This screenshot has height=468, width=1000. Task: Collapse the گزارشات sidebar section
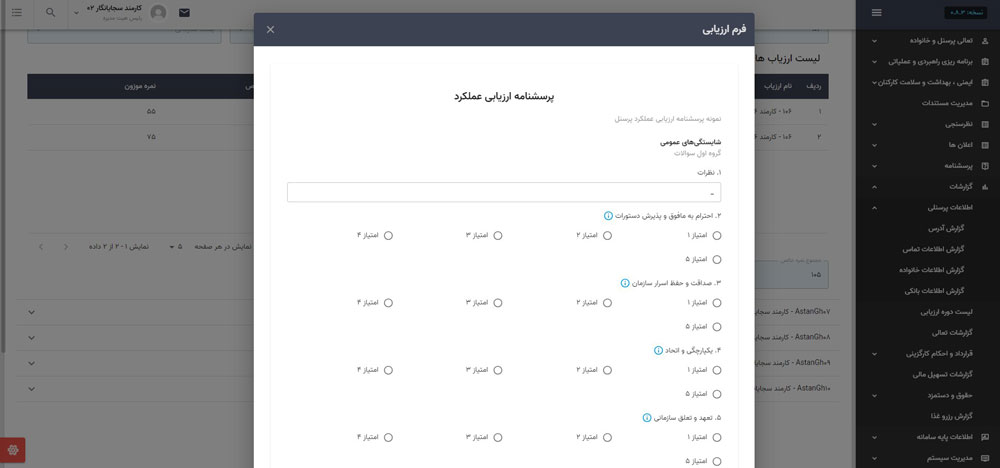(875, 187)
